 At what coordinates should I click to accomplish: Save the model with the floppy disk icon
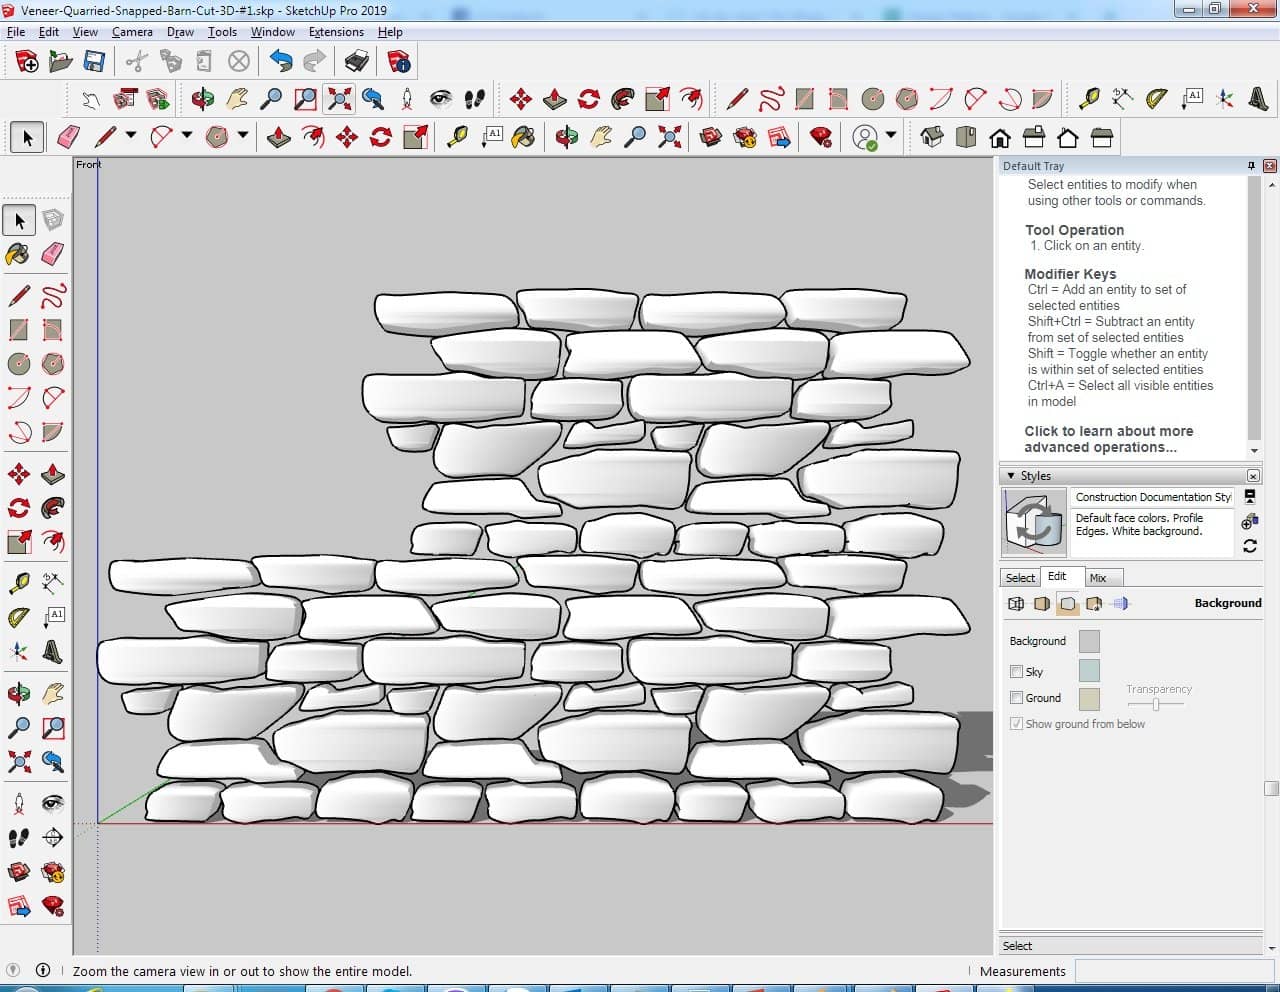pyautogui.click(x=94, y=62)
